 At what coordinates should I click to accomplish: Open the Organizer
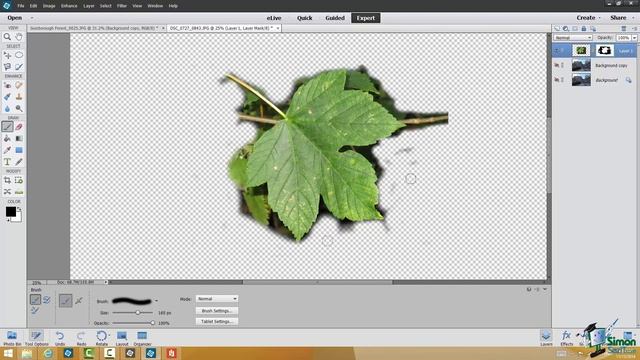point(142,338)
